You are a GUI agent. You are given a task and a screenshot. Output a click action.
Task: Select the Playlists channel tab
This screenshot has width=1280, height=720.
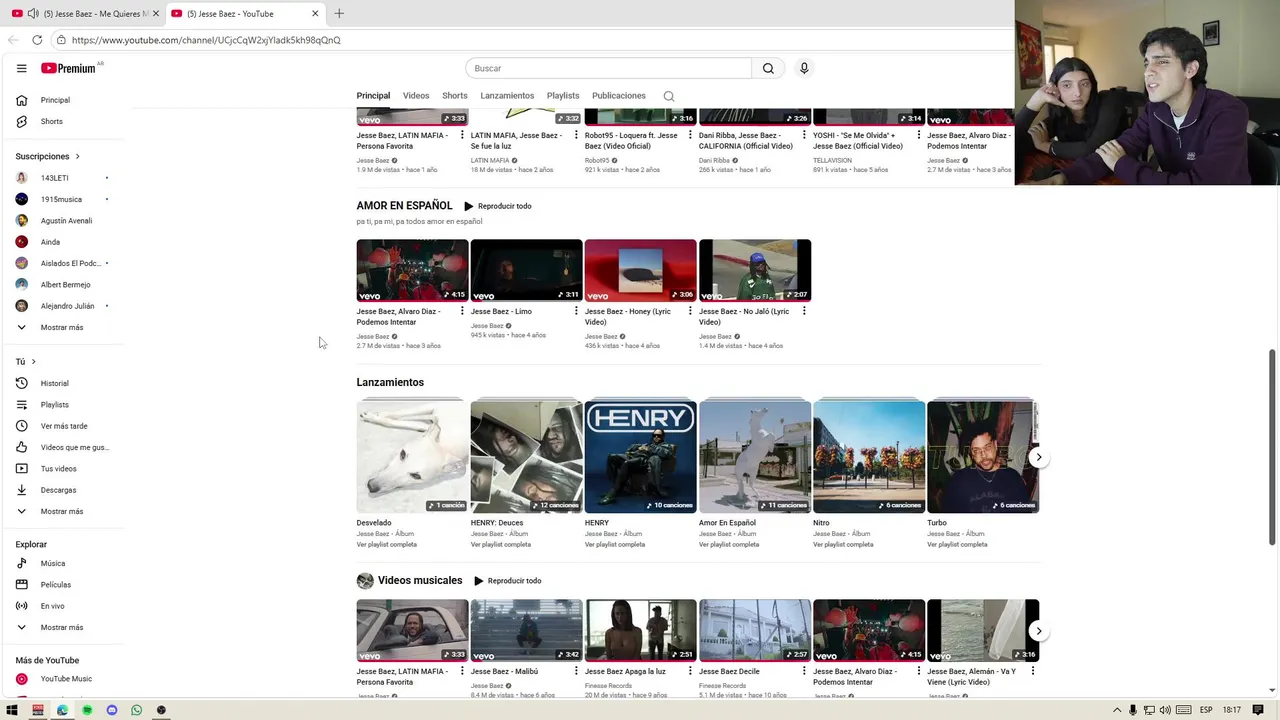coord(563,96)
